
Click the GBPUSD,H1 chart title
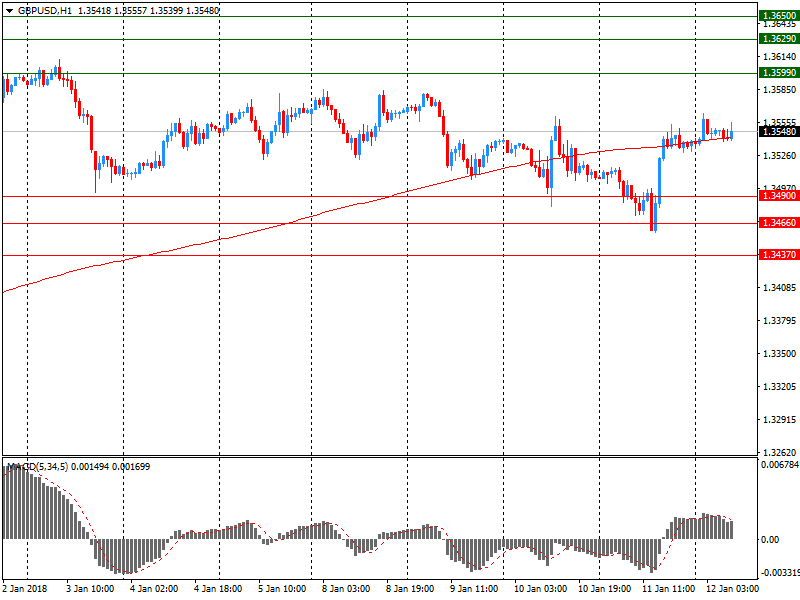click(x=45, y=11)
